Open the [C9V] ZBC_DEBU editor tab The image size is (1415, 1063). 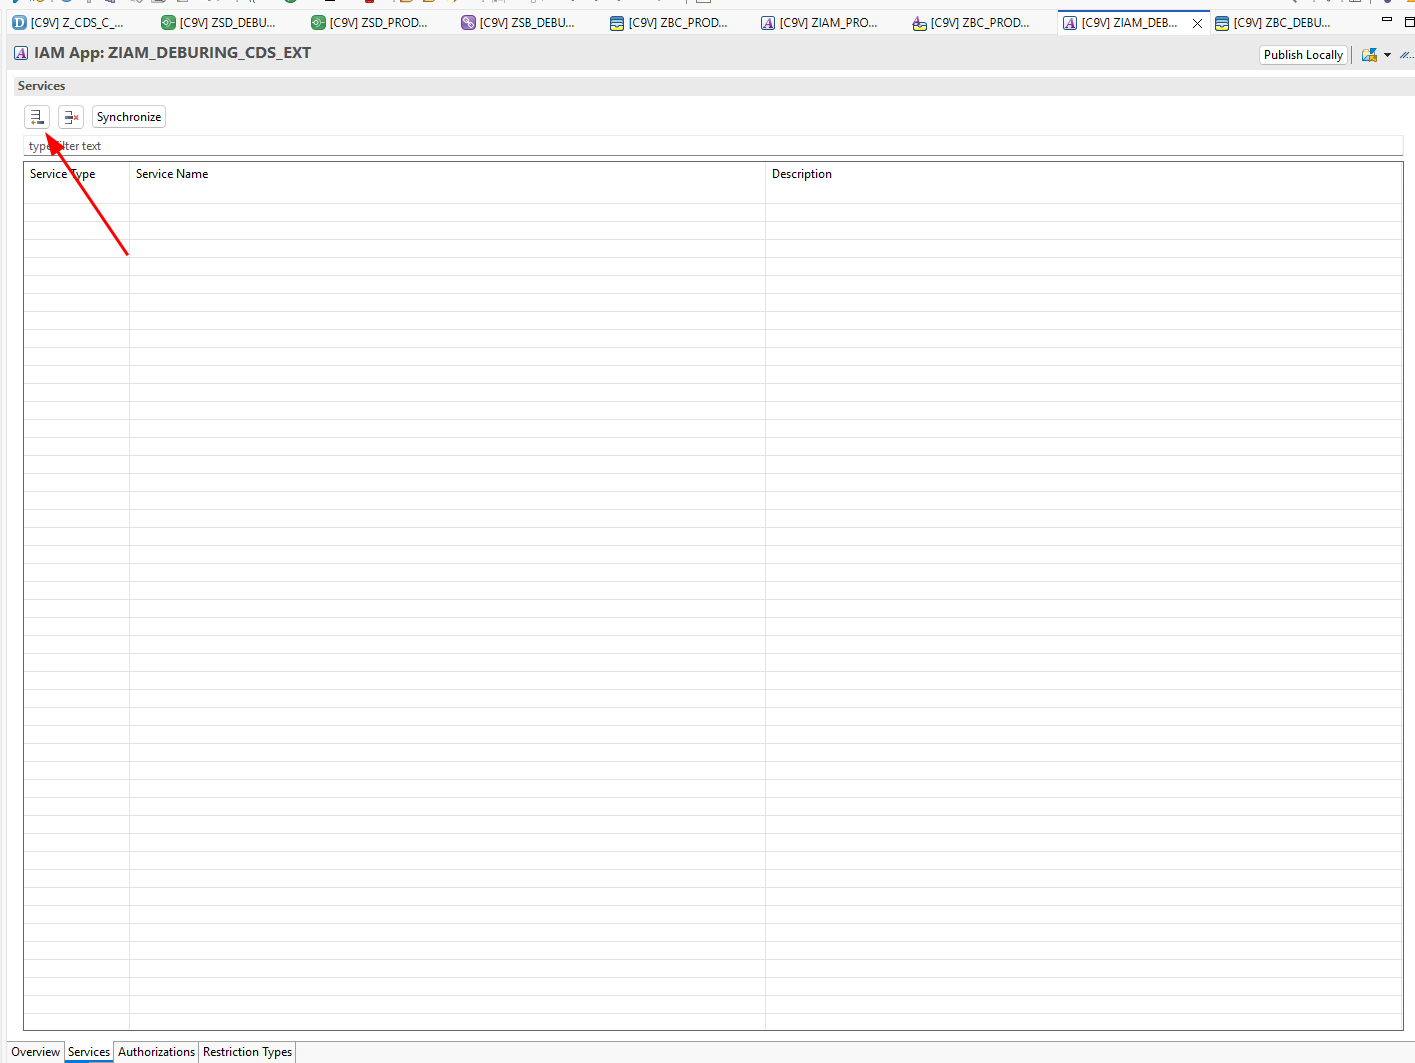pos(1273,22)
